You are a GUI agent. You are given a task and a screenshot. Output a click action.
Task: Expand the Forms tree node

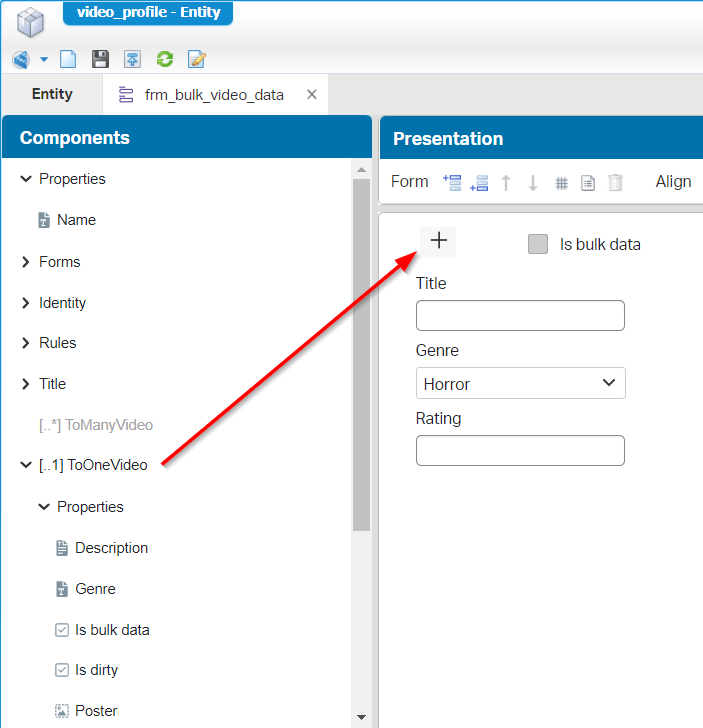(26, 262)
